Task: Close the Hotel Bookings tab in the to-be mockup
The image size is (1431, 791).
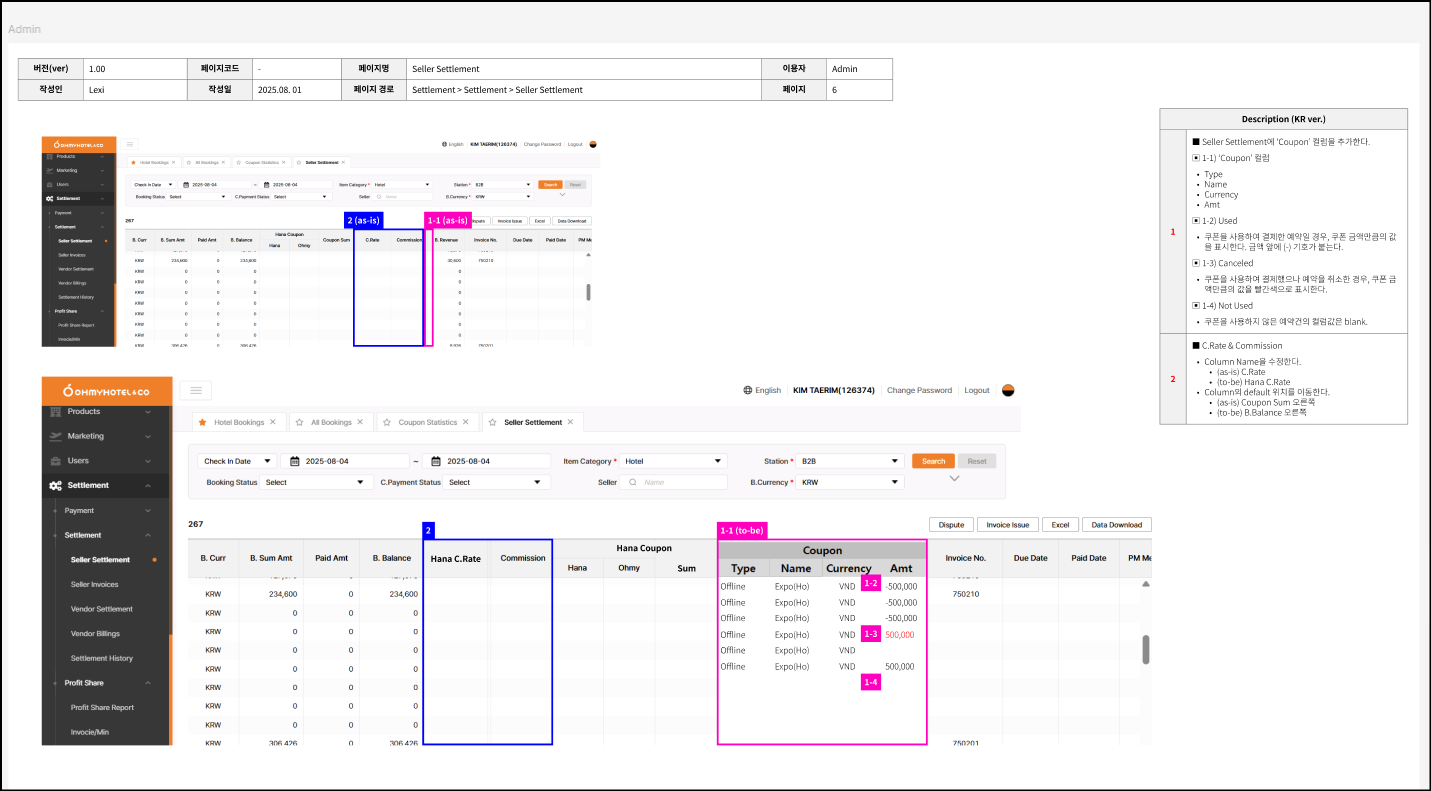Action: [x=273, y=422]
